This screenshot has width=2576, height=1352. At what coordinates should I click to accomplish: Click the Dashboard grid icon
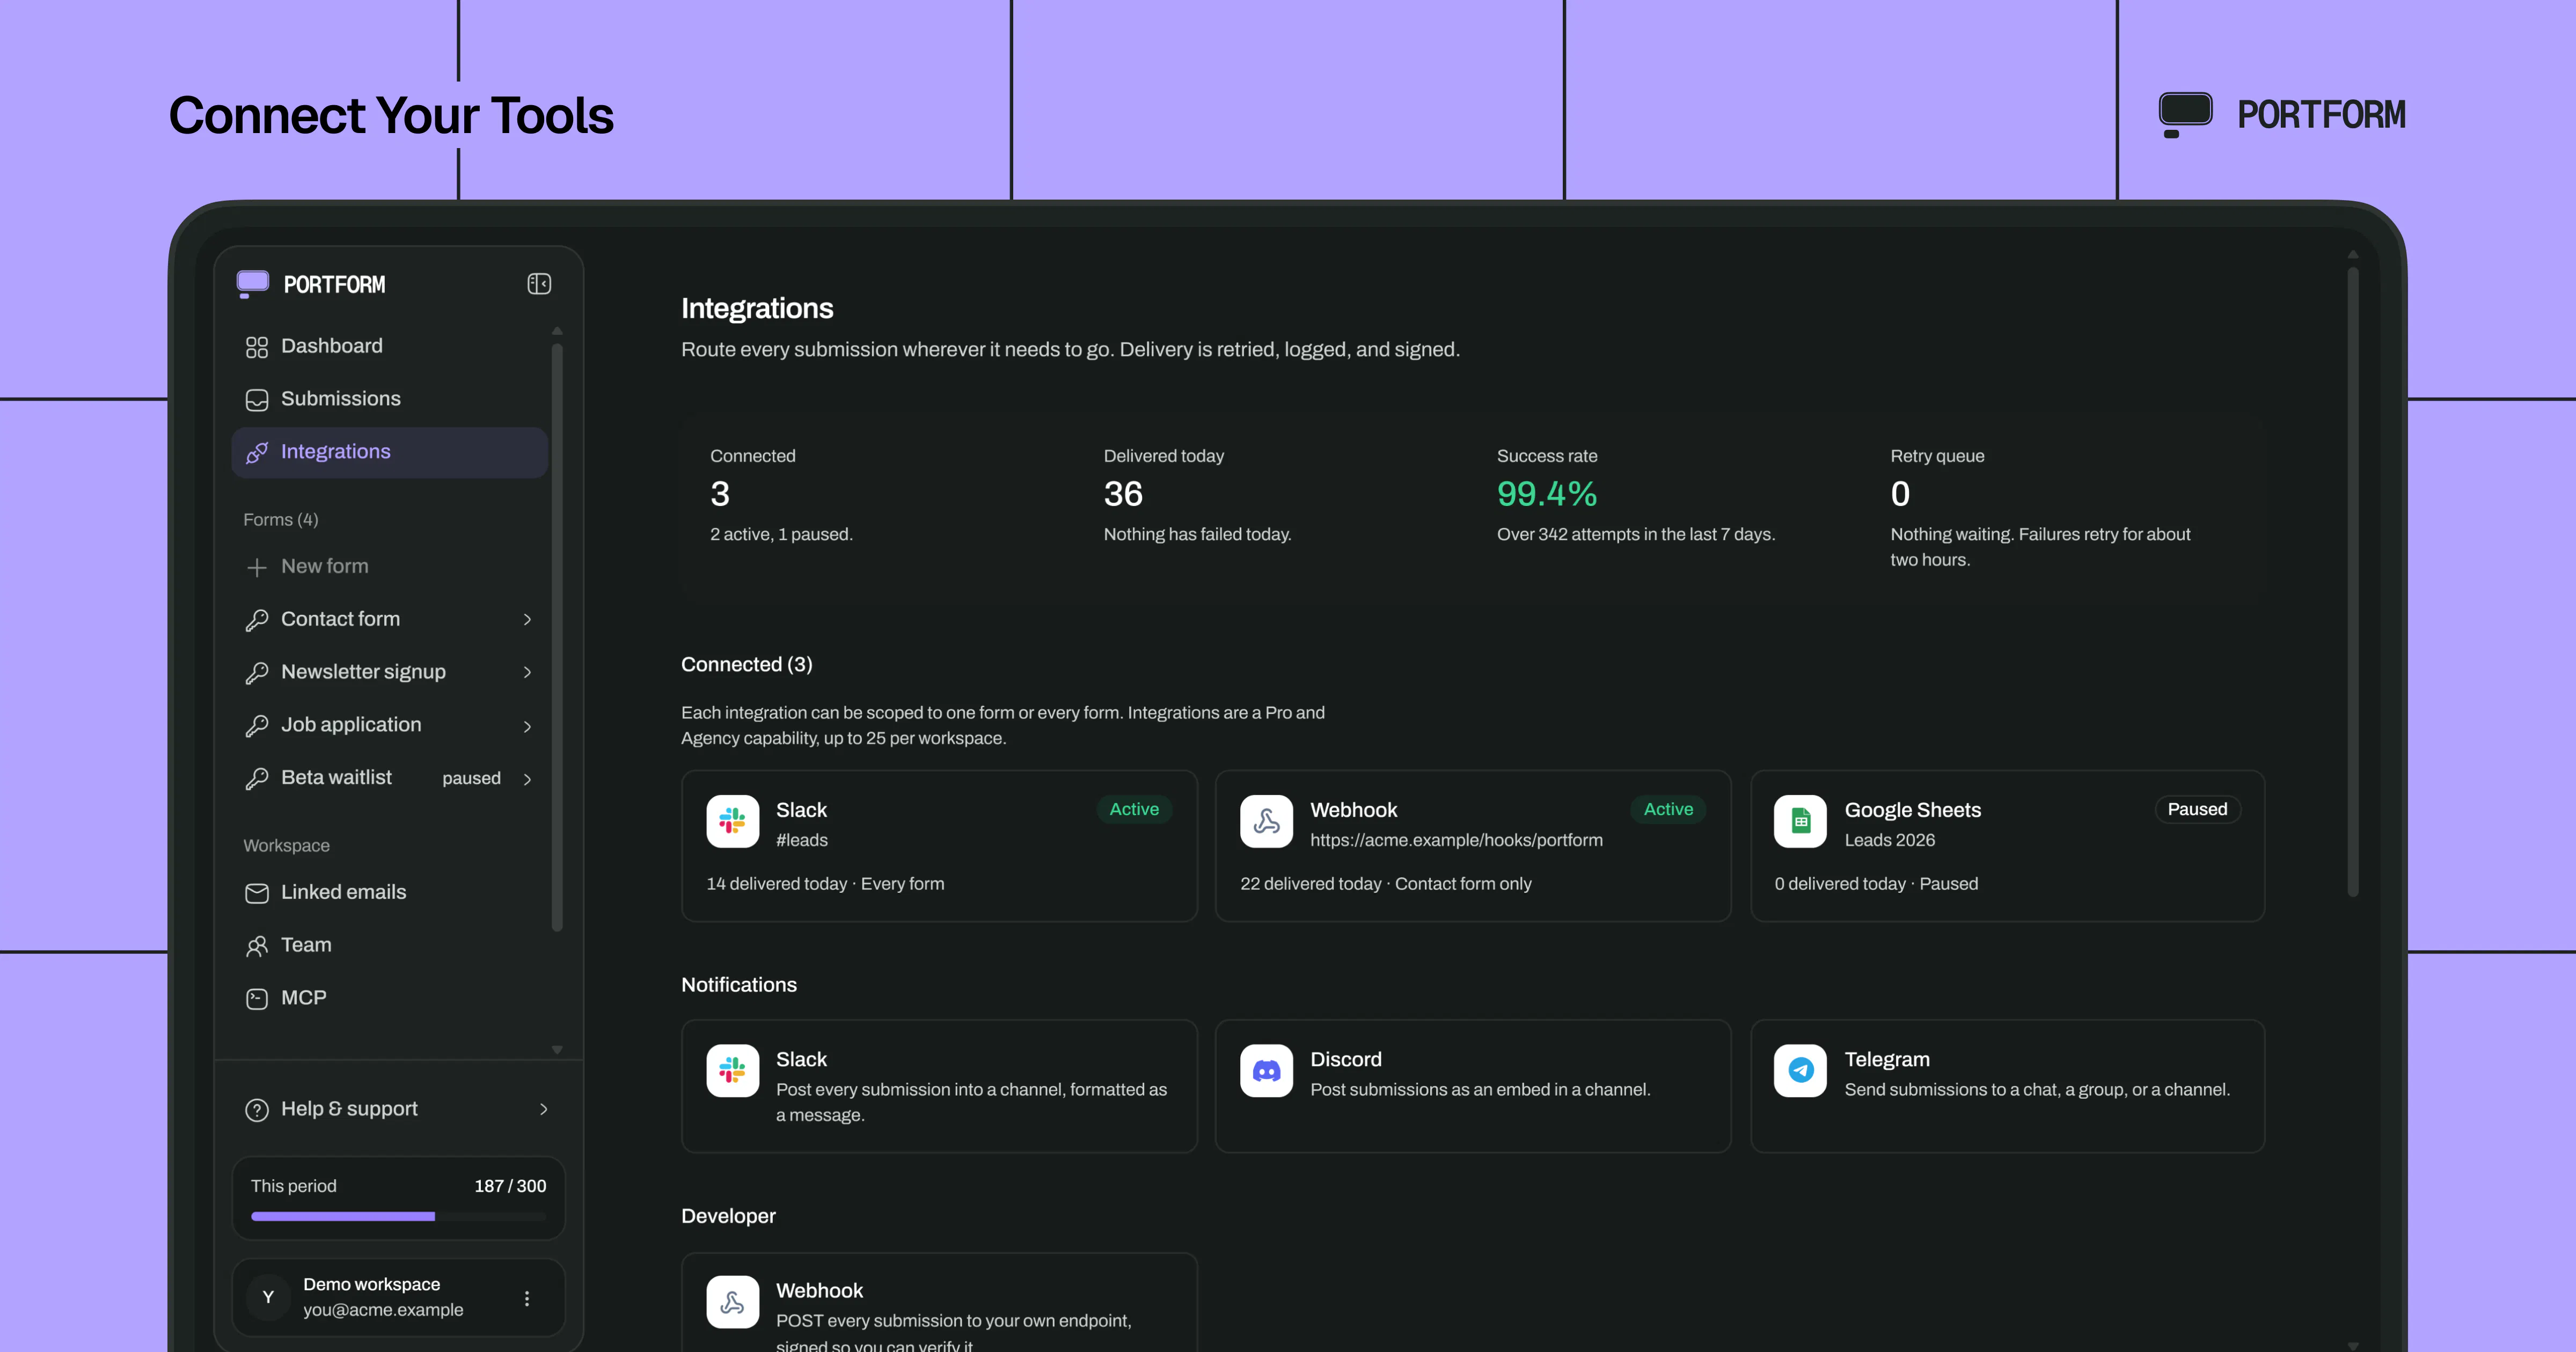point(257,347)
